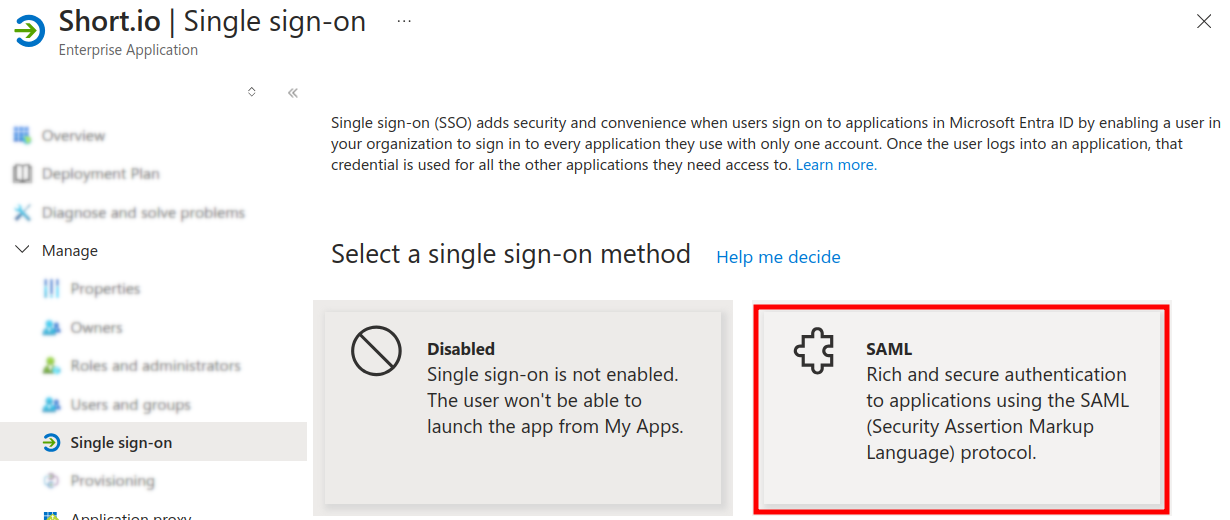This screenshot has height=520, width=1230.
Task: Click the Deployment Plan book icon
Action: click(22, 174)
